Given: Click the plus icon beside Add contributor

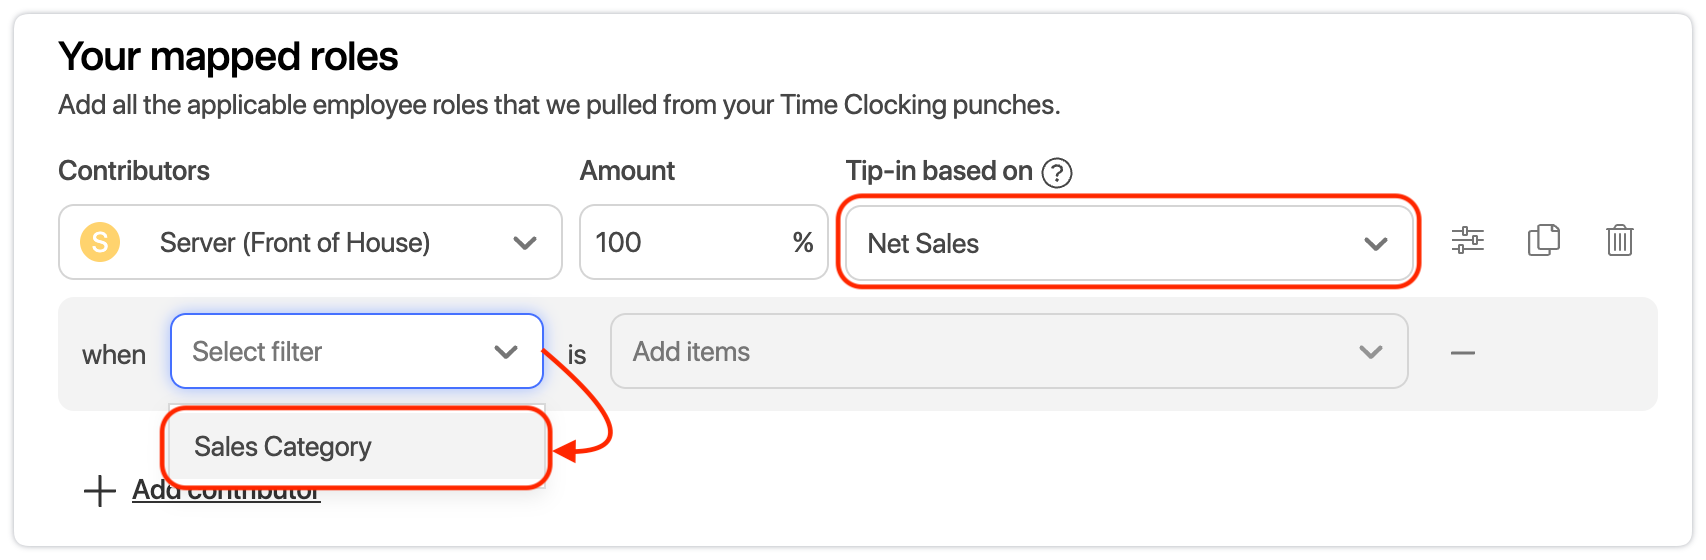Looking at the screenshot, I should pyautogui.click(x=100, y=491).
